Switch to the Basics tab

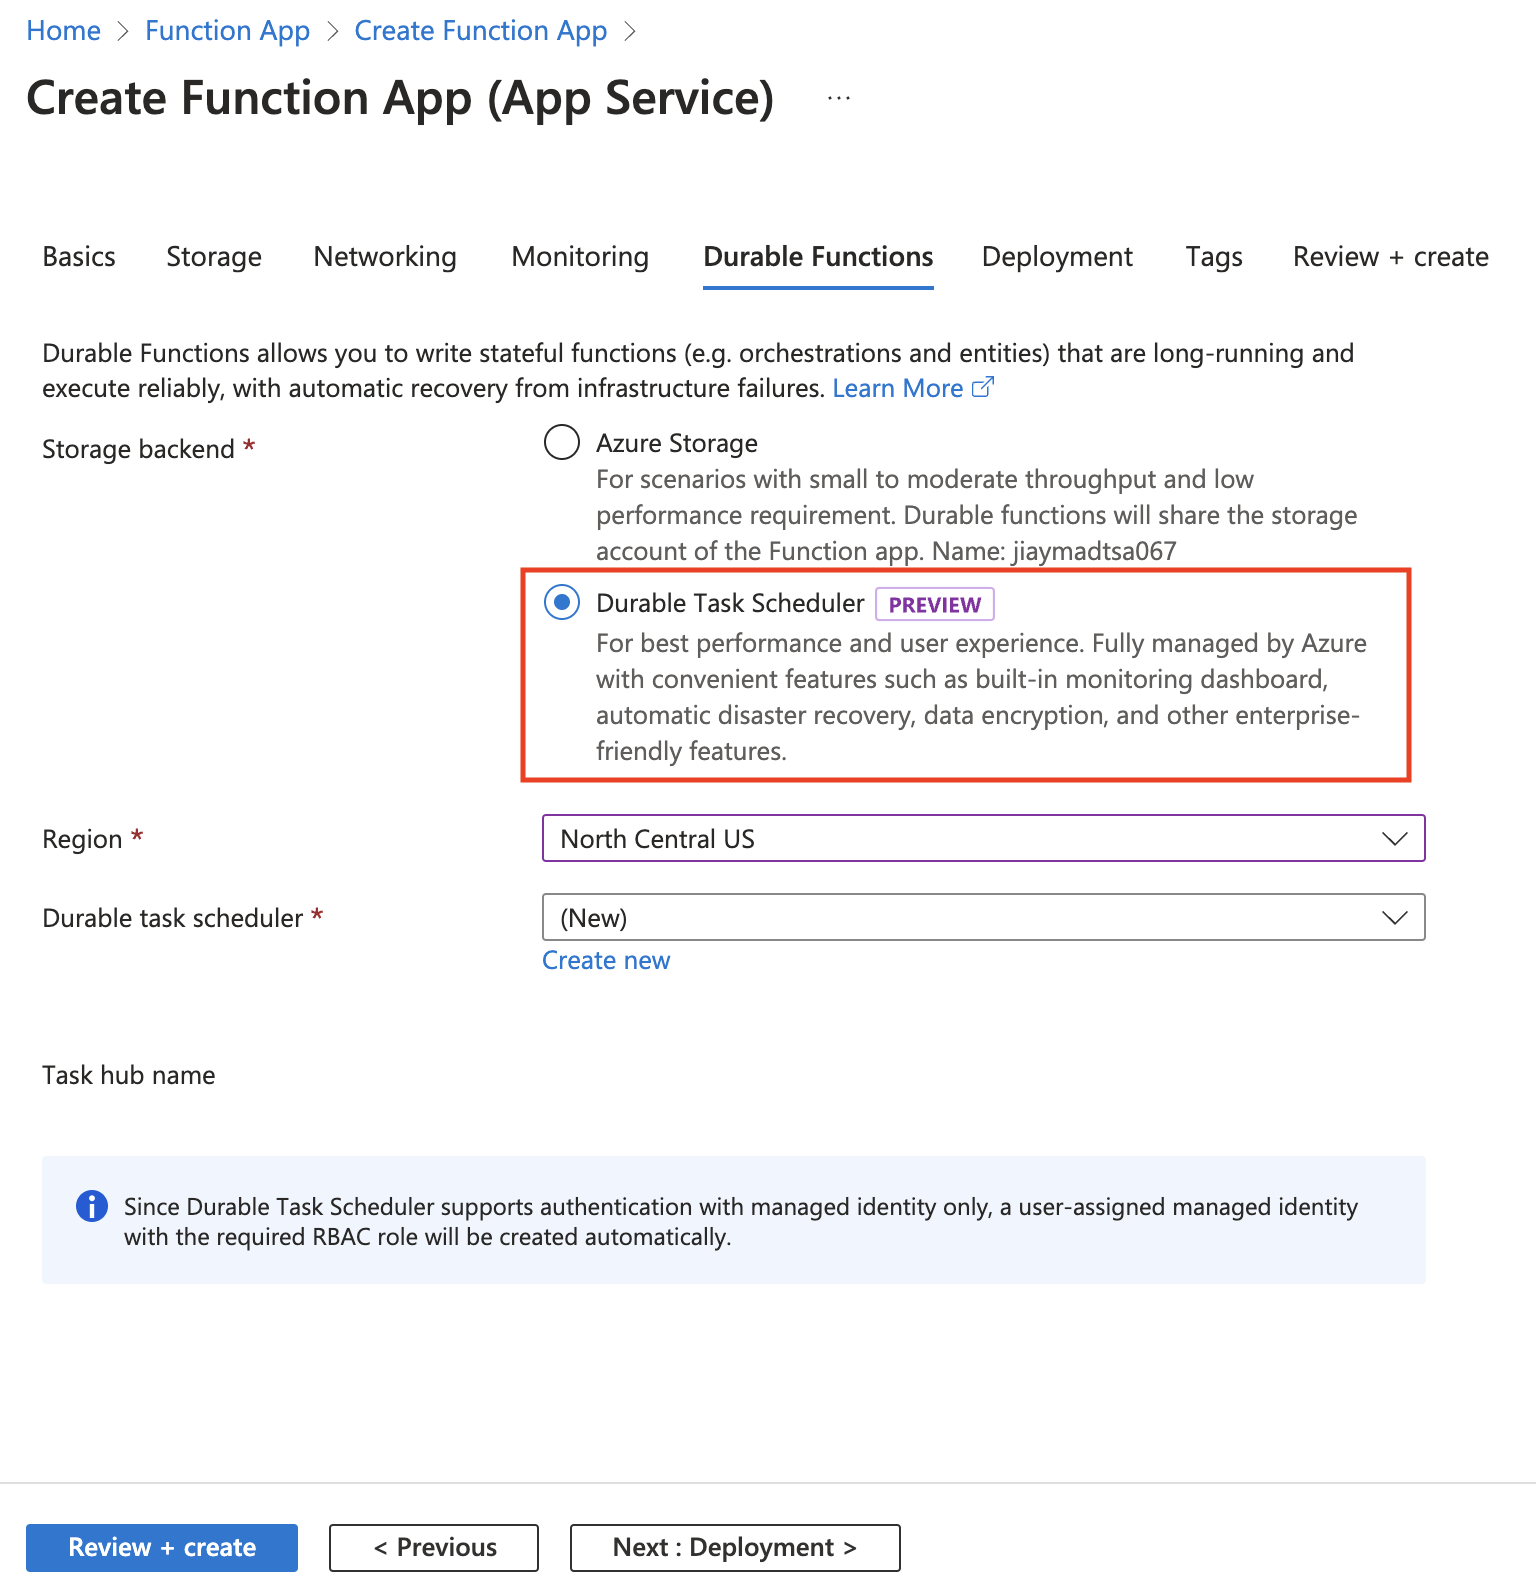tap(79, 257)
